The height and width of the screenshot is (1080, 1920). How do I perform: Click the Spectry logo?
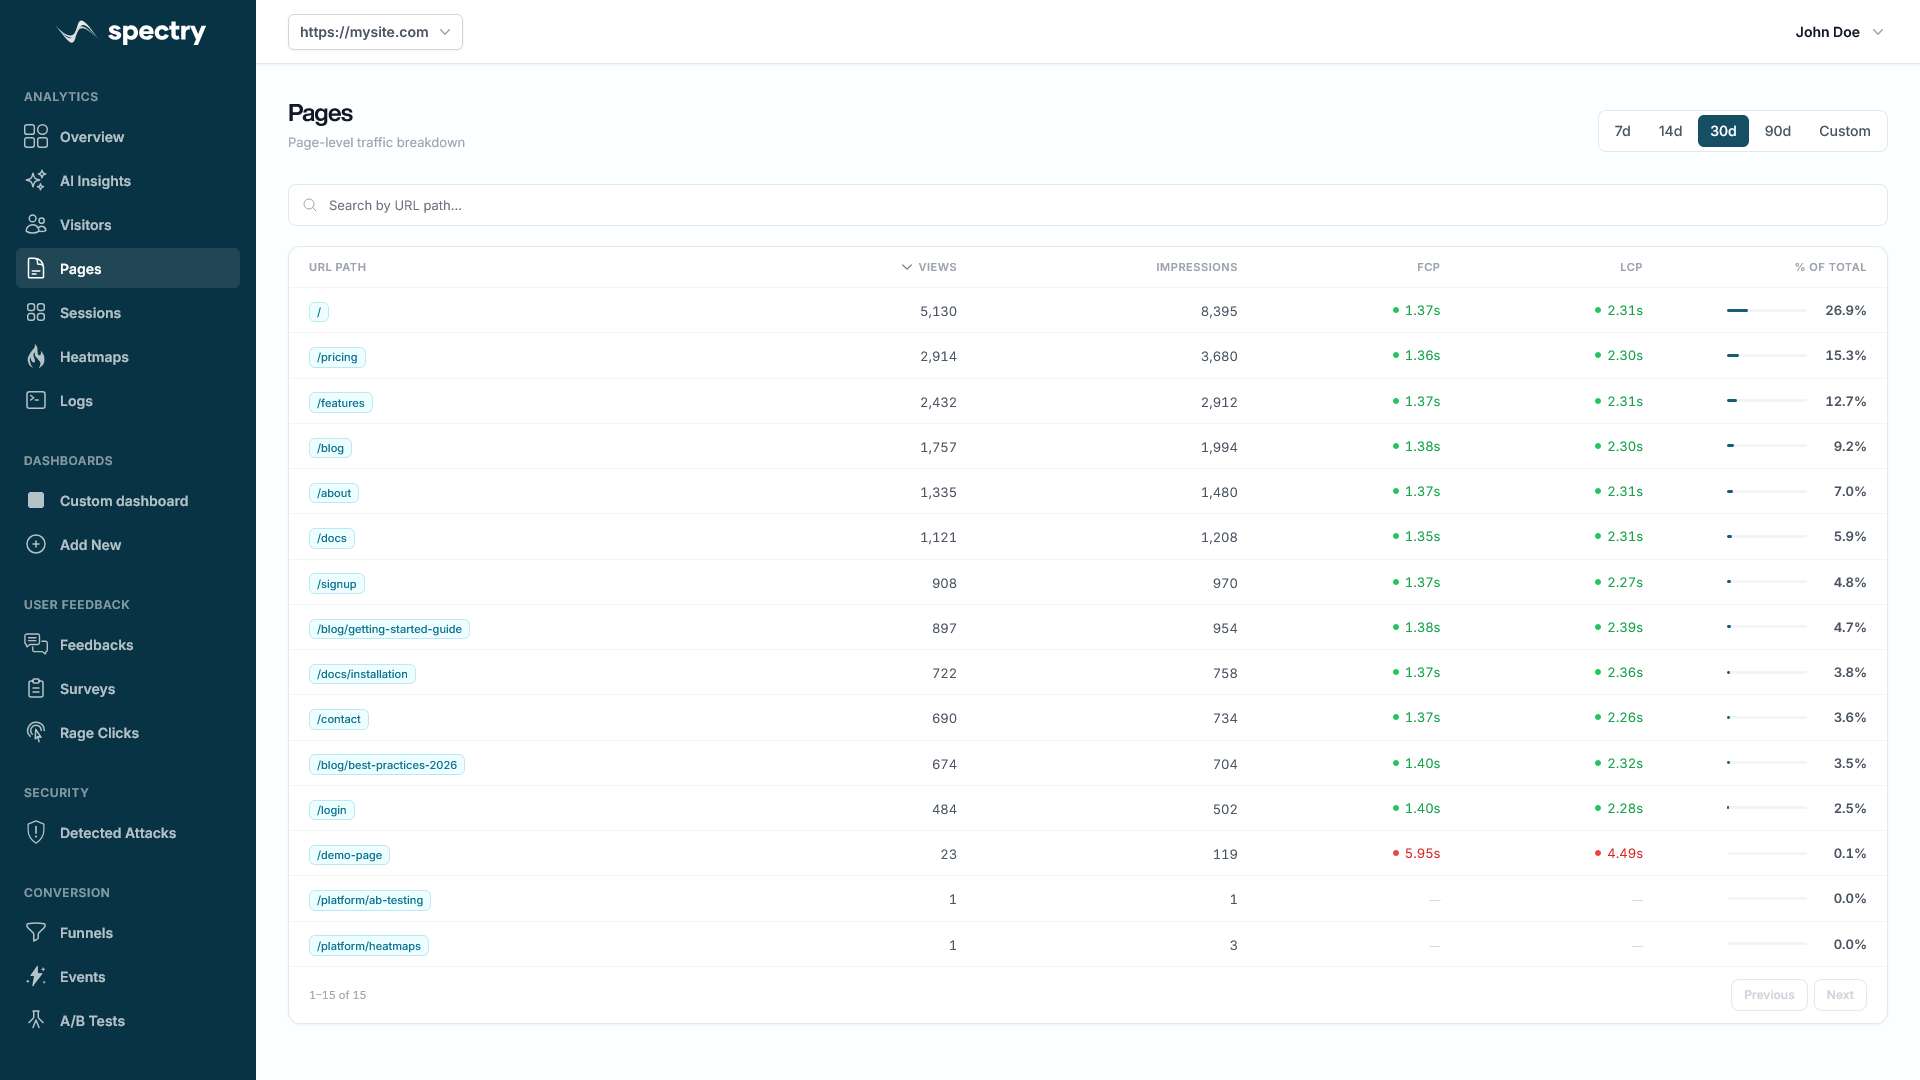pyautogui.click(x=131, y=32)
